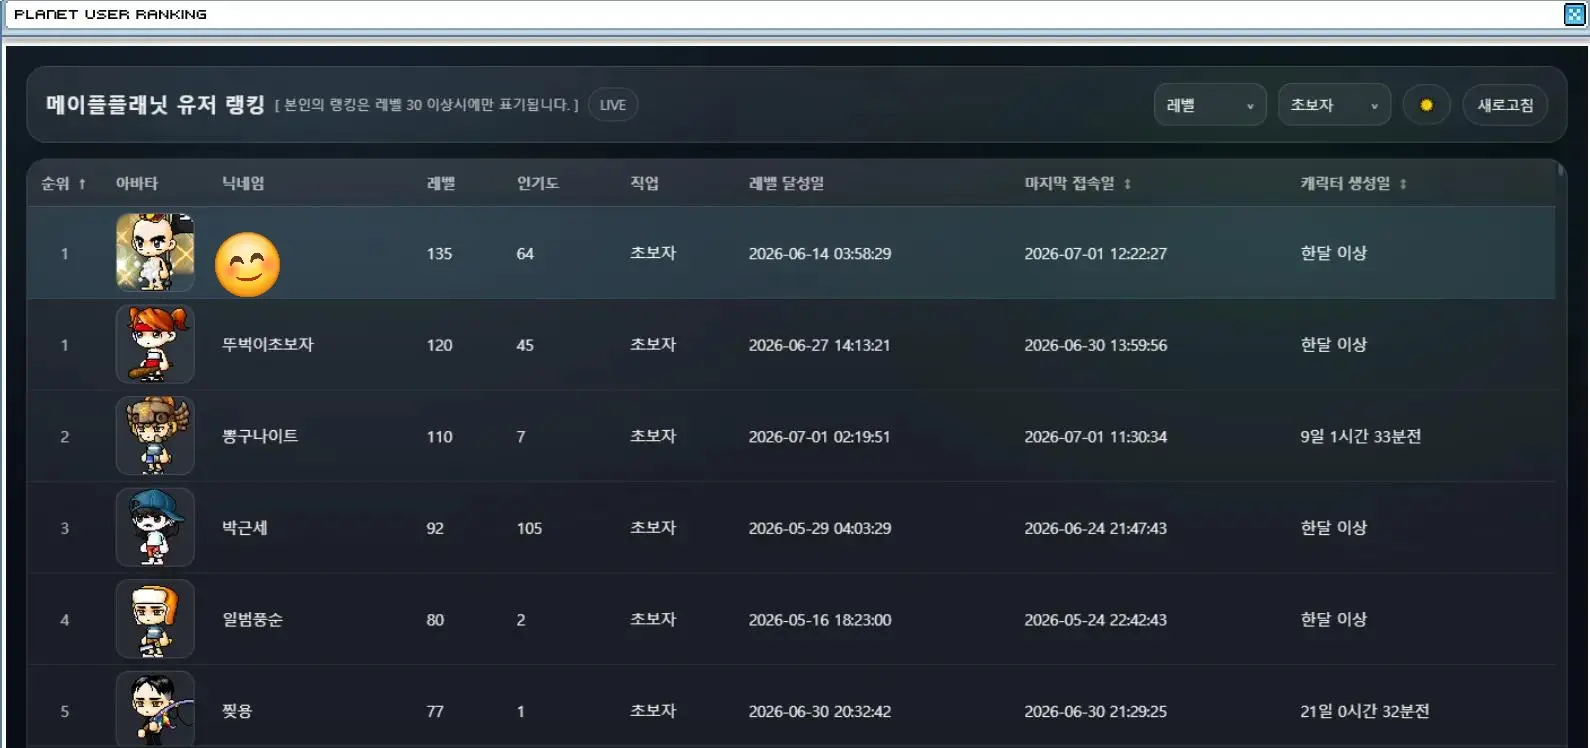Viewport: 1590px width, 748px height.
Task: Click the 인기도 column header
Action: click(538, 183)
